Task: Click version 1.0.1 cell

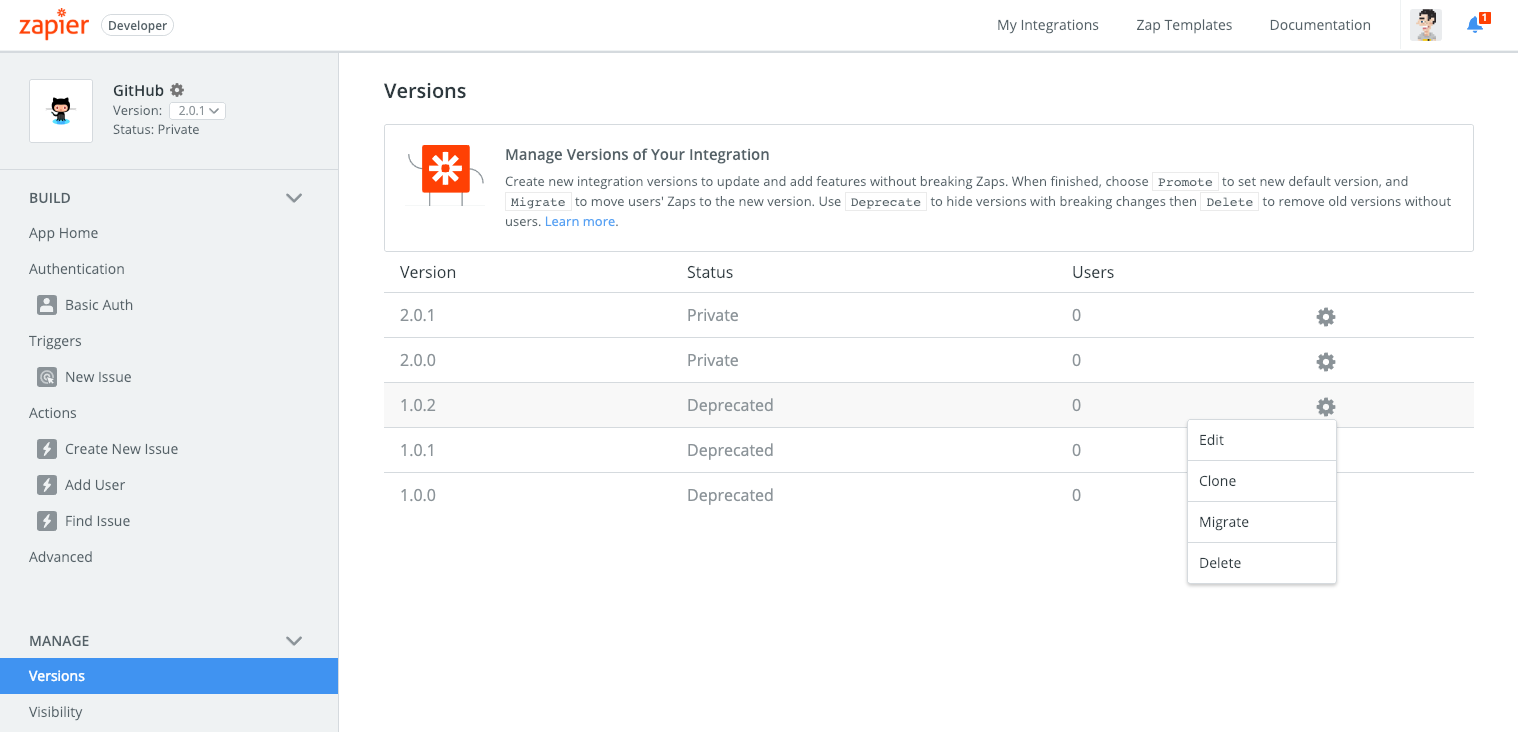Action: [418, 450]
